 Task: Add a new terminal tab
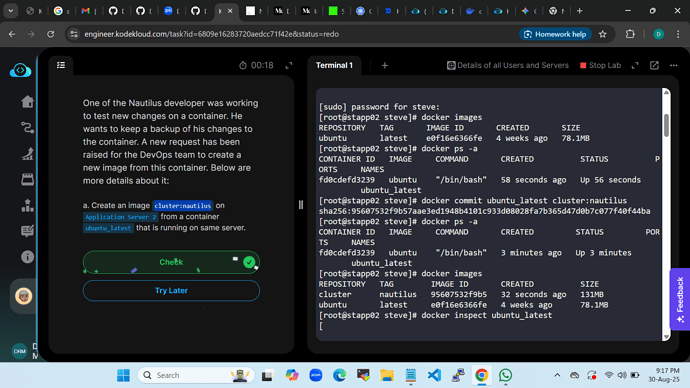385,65
